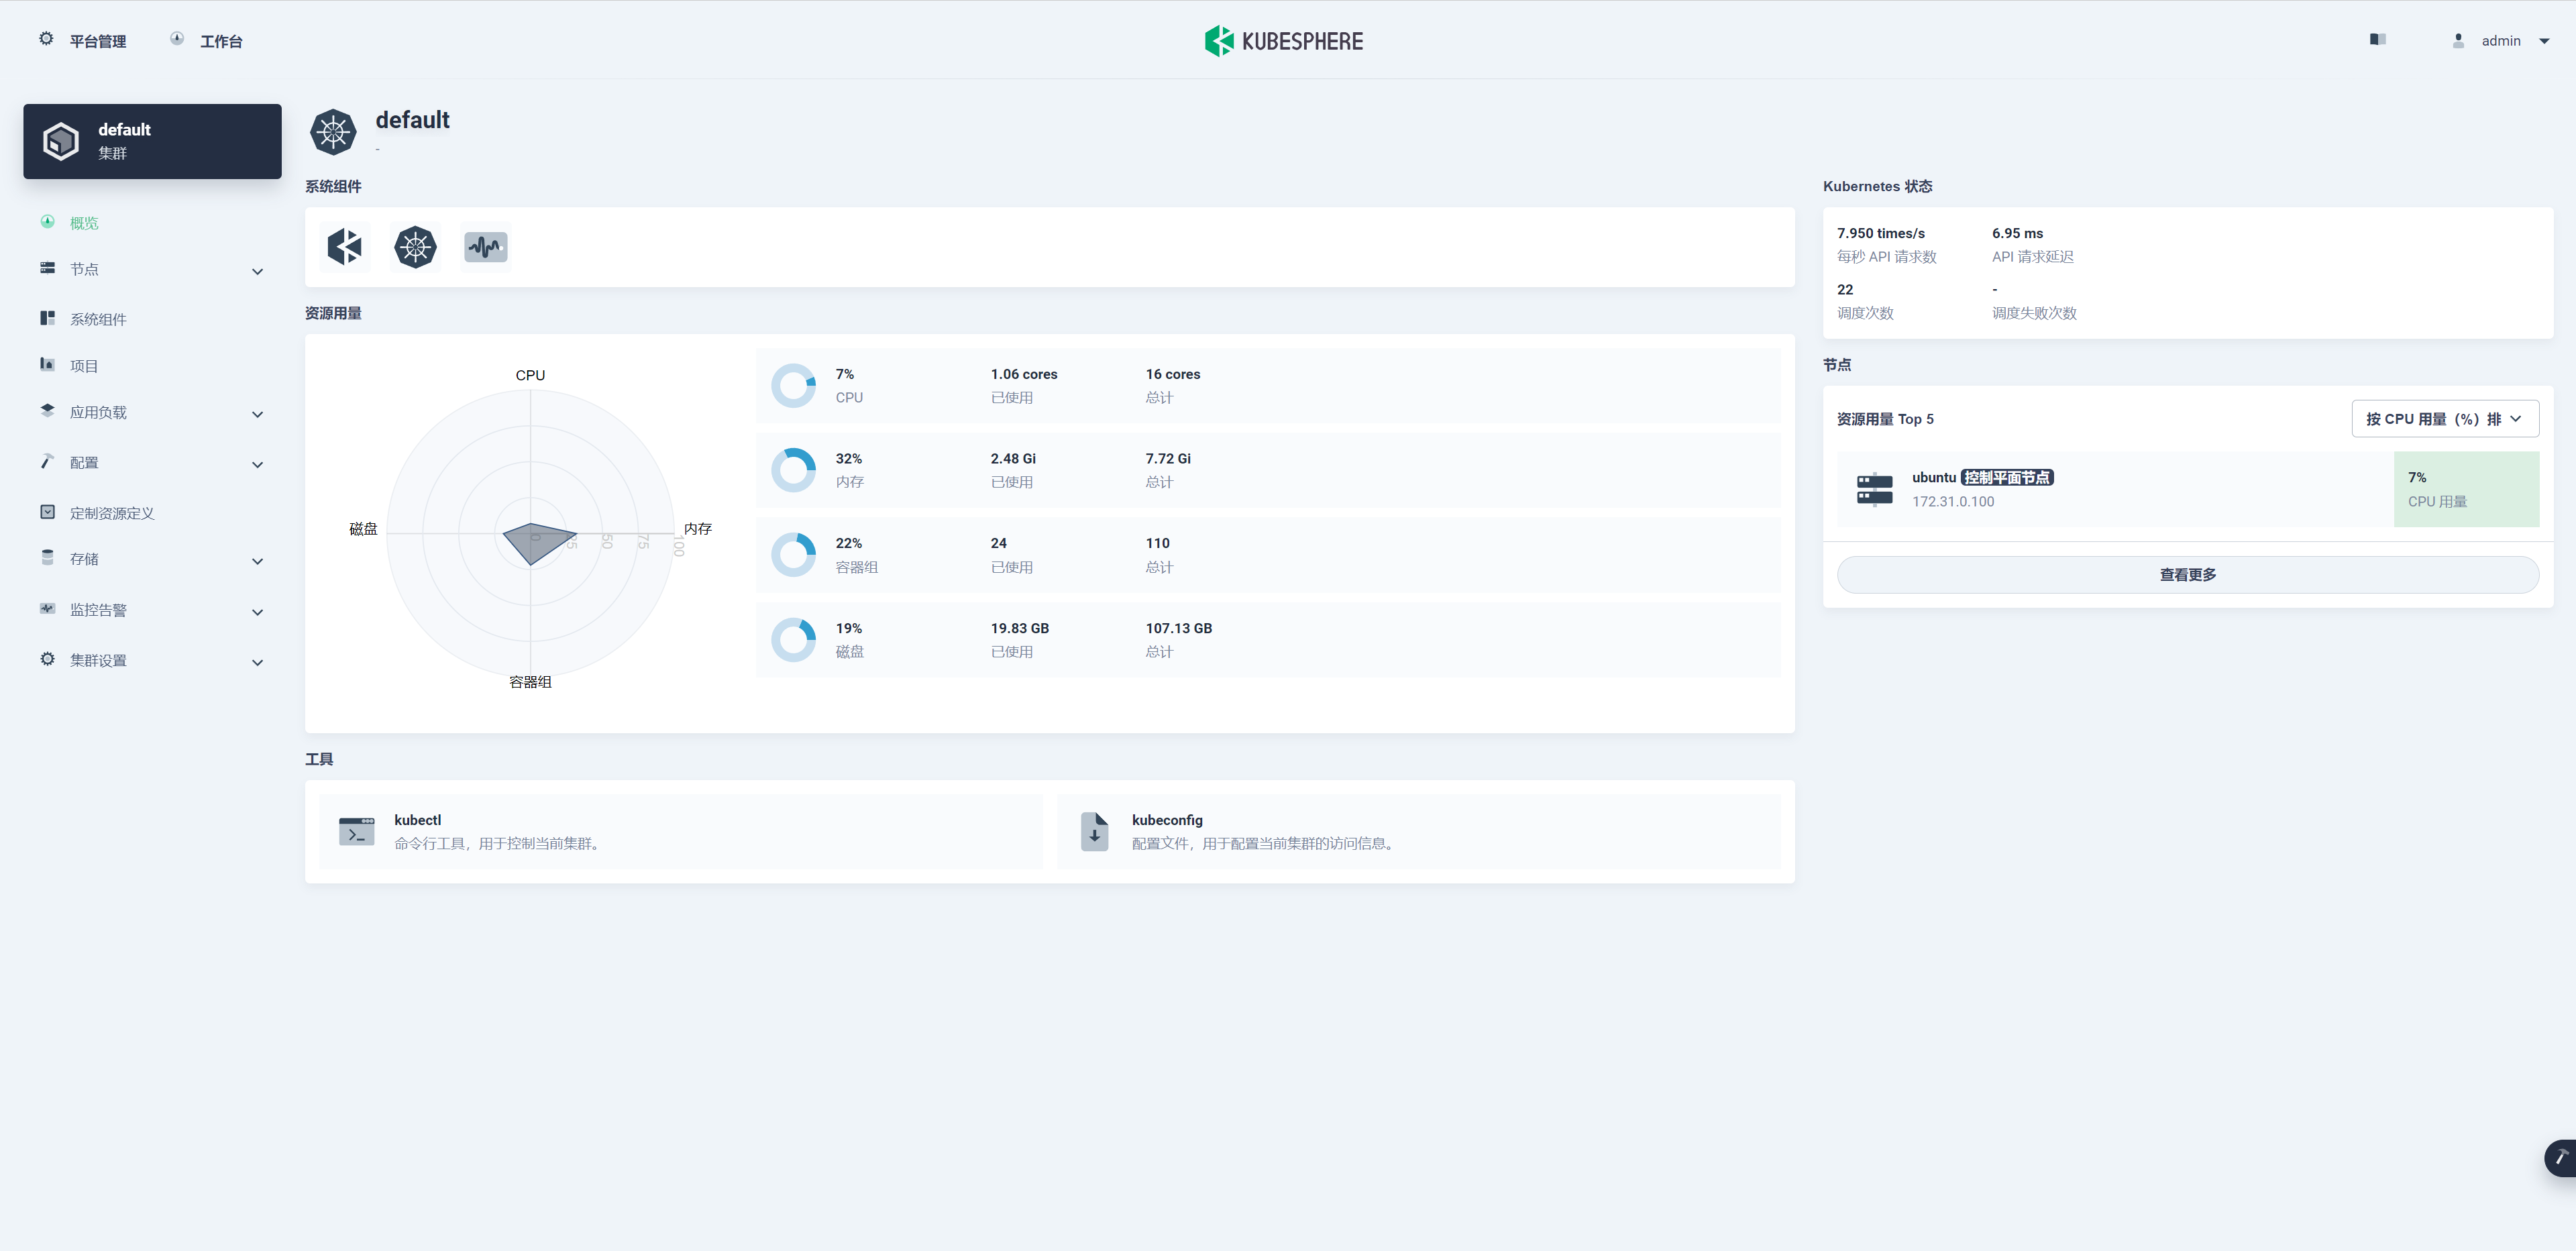
Task: Click the 监控告警 monitor icon
Action: point(47,608)
